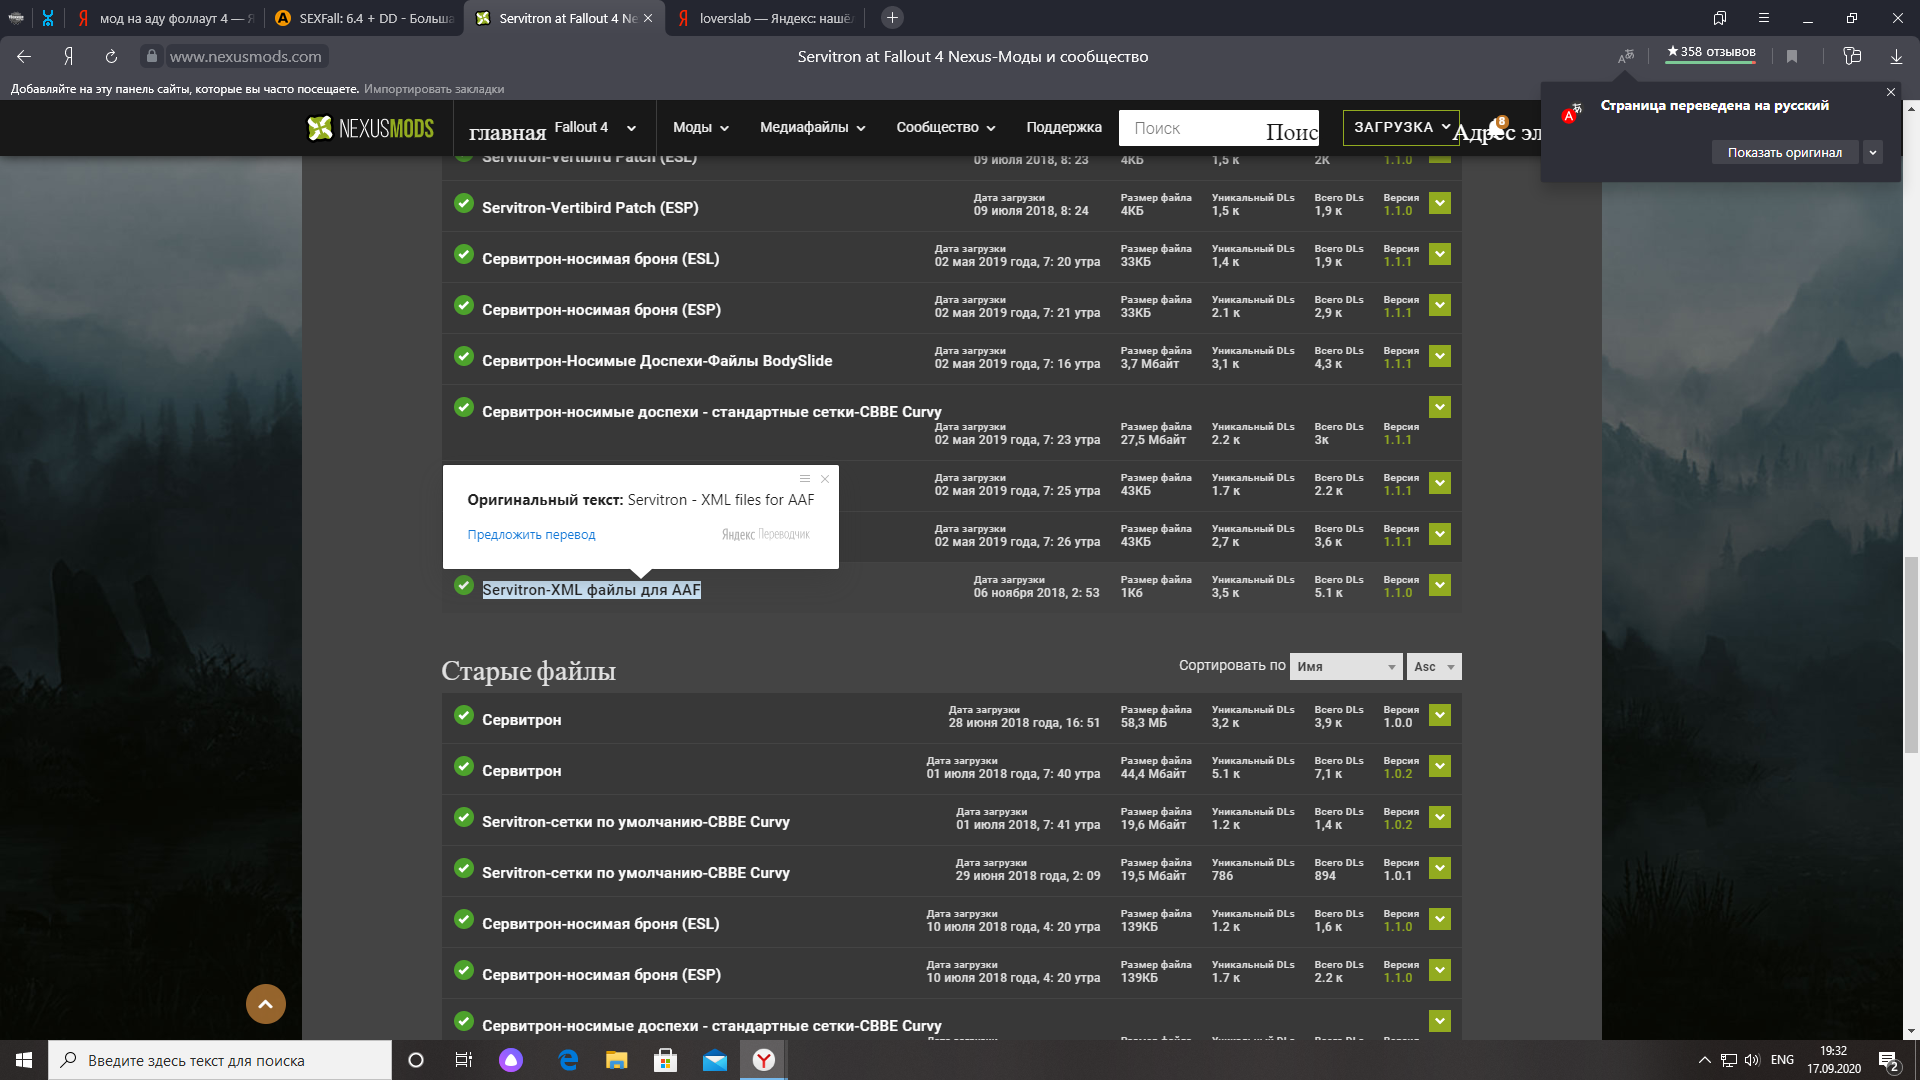
Task: Click the checkmark beside Servitron-Vertibird Patch (ESP)
Action: click(x=464, y=203)
